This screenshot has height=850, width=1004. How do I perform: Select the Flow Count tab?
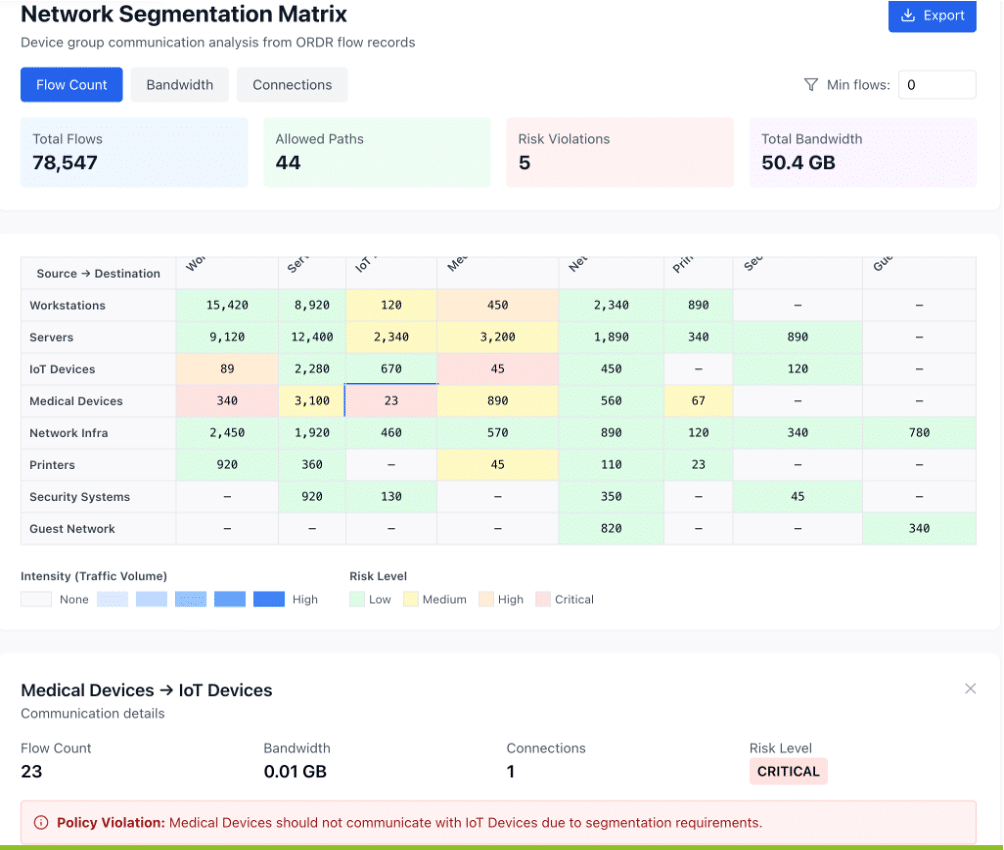click(x=72, y=85)
